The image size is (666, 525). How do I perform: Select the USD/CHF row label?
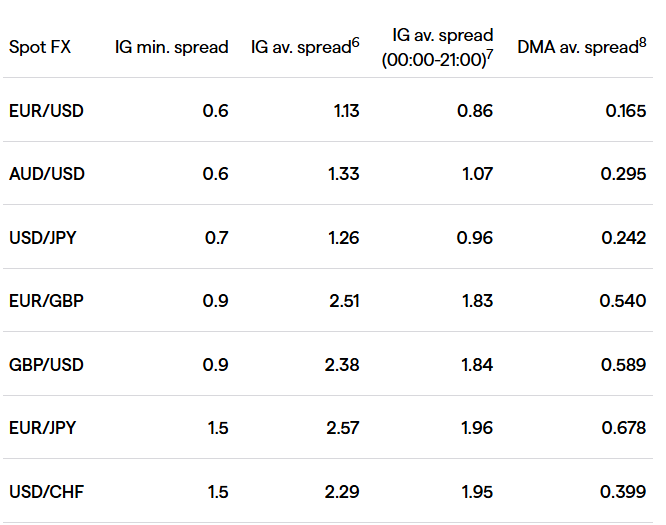tap(46, 491)
